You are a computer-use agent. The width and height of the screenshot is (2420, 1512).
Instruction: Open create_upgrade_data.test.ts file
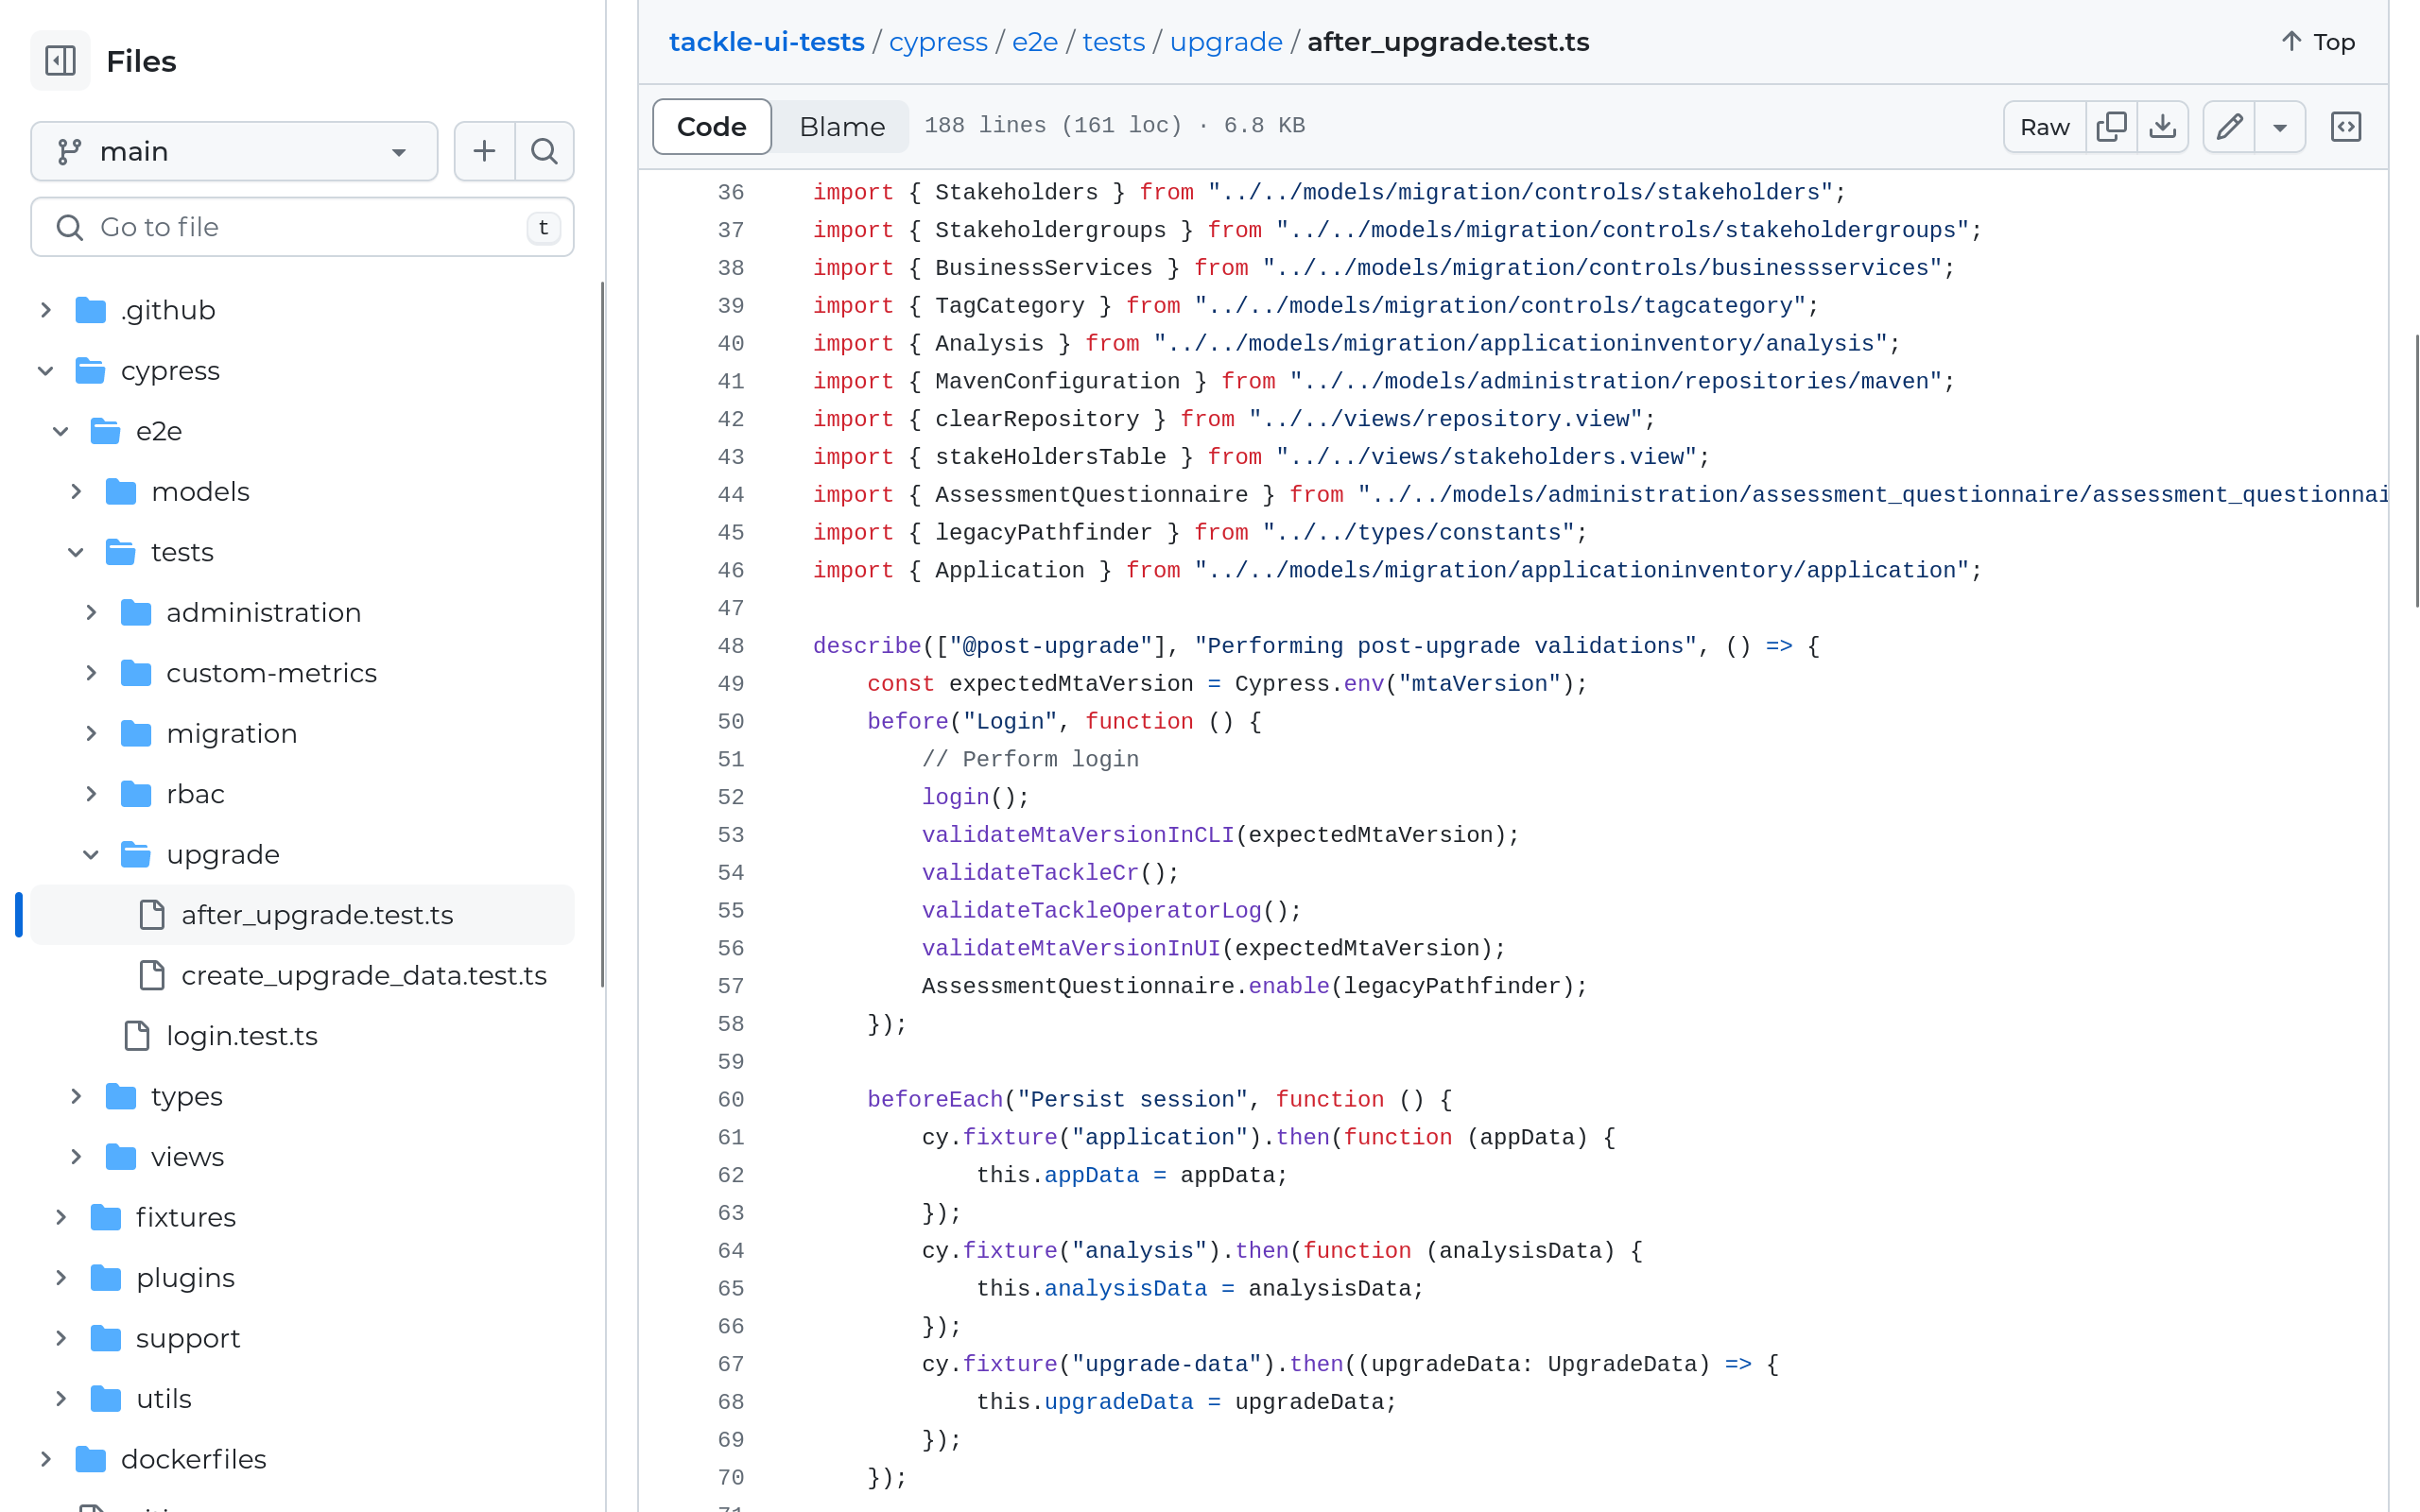tap(363, 975)
